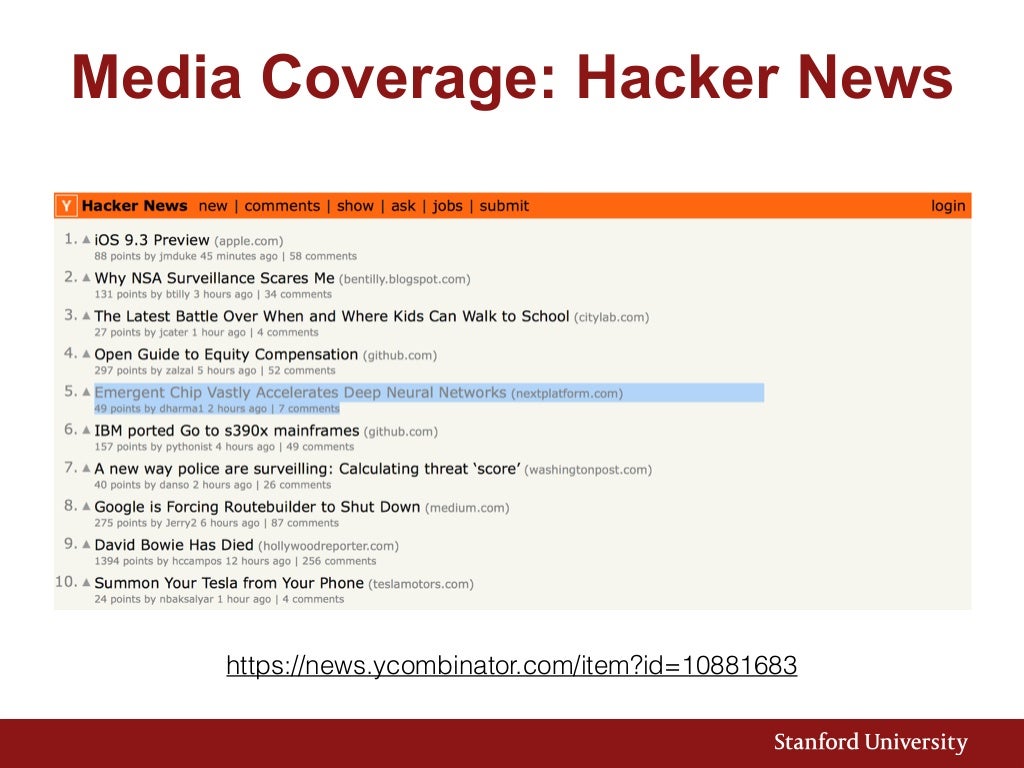Open user pythonist's profile
Image resolution: width=1024 pixels, height=768 pixels.
189,447
